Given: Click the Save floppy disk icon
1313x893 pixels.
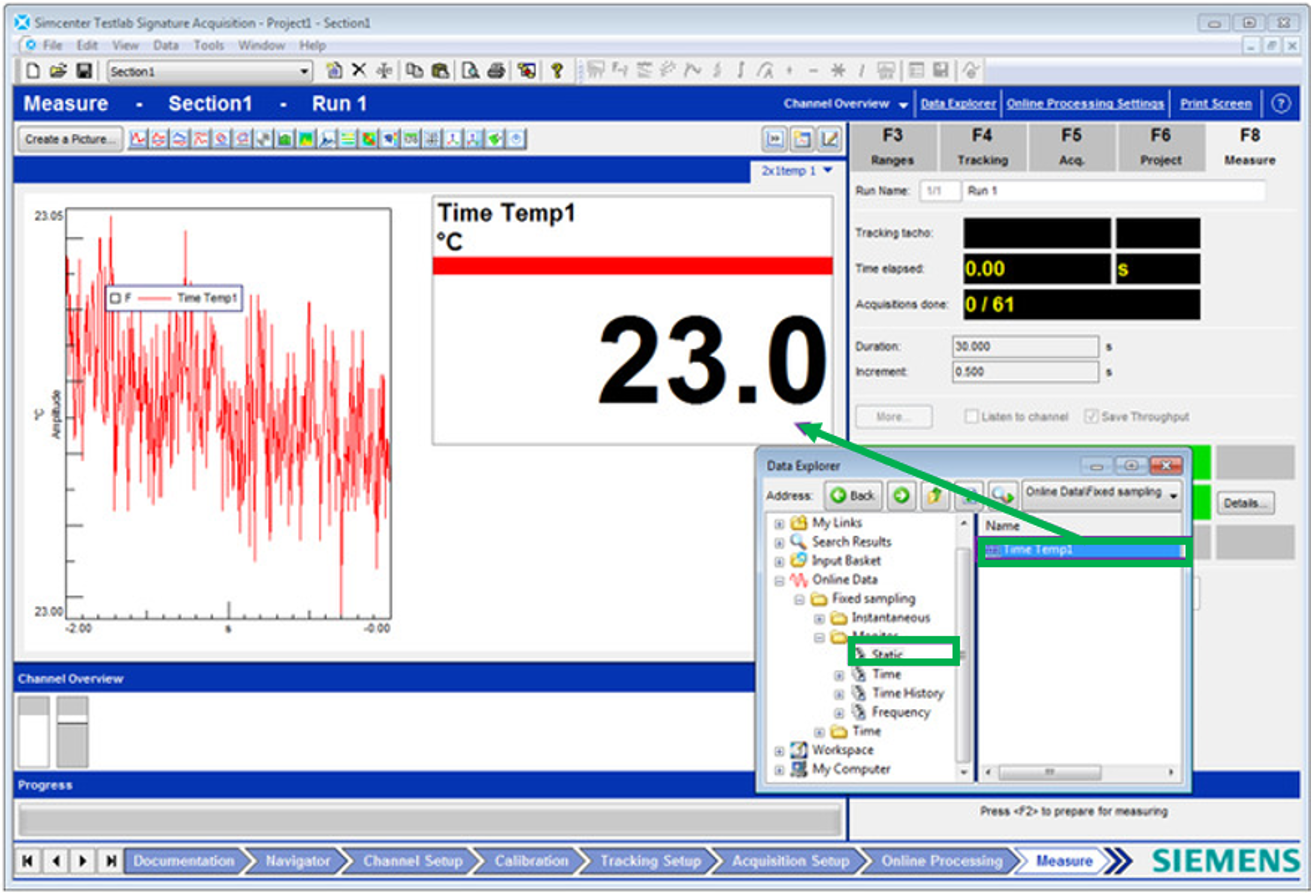Looking at the screenshot, I should (84, 71).
